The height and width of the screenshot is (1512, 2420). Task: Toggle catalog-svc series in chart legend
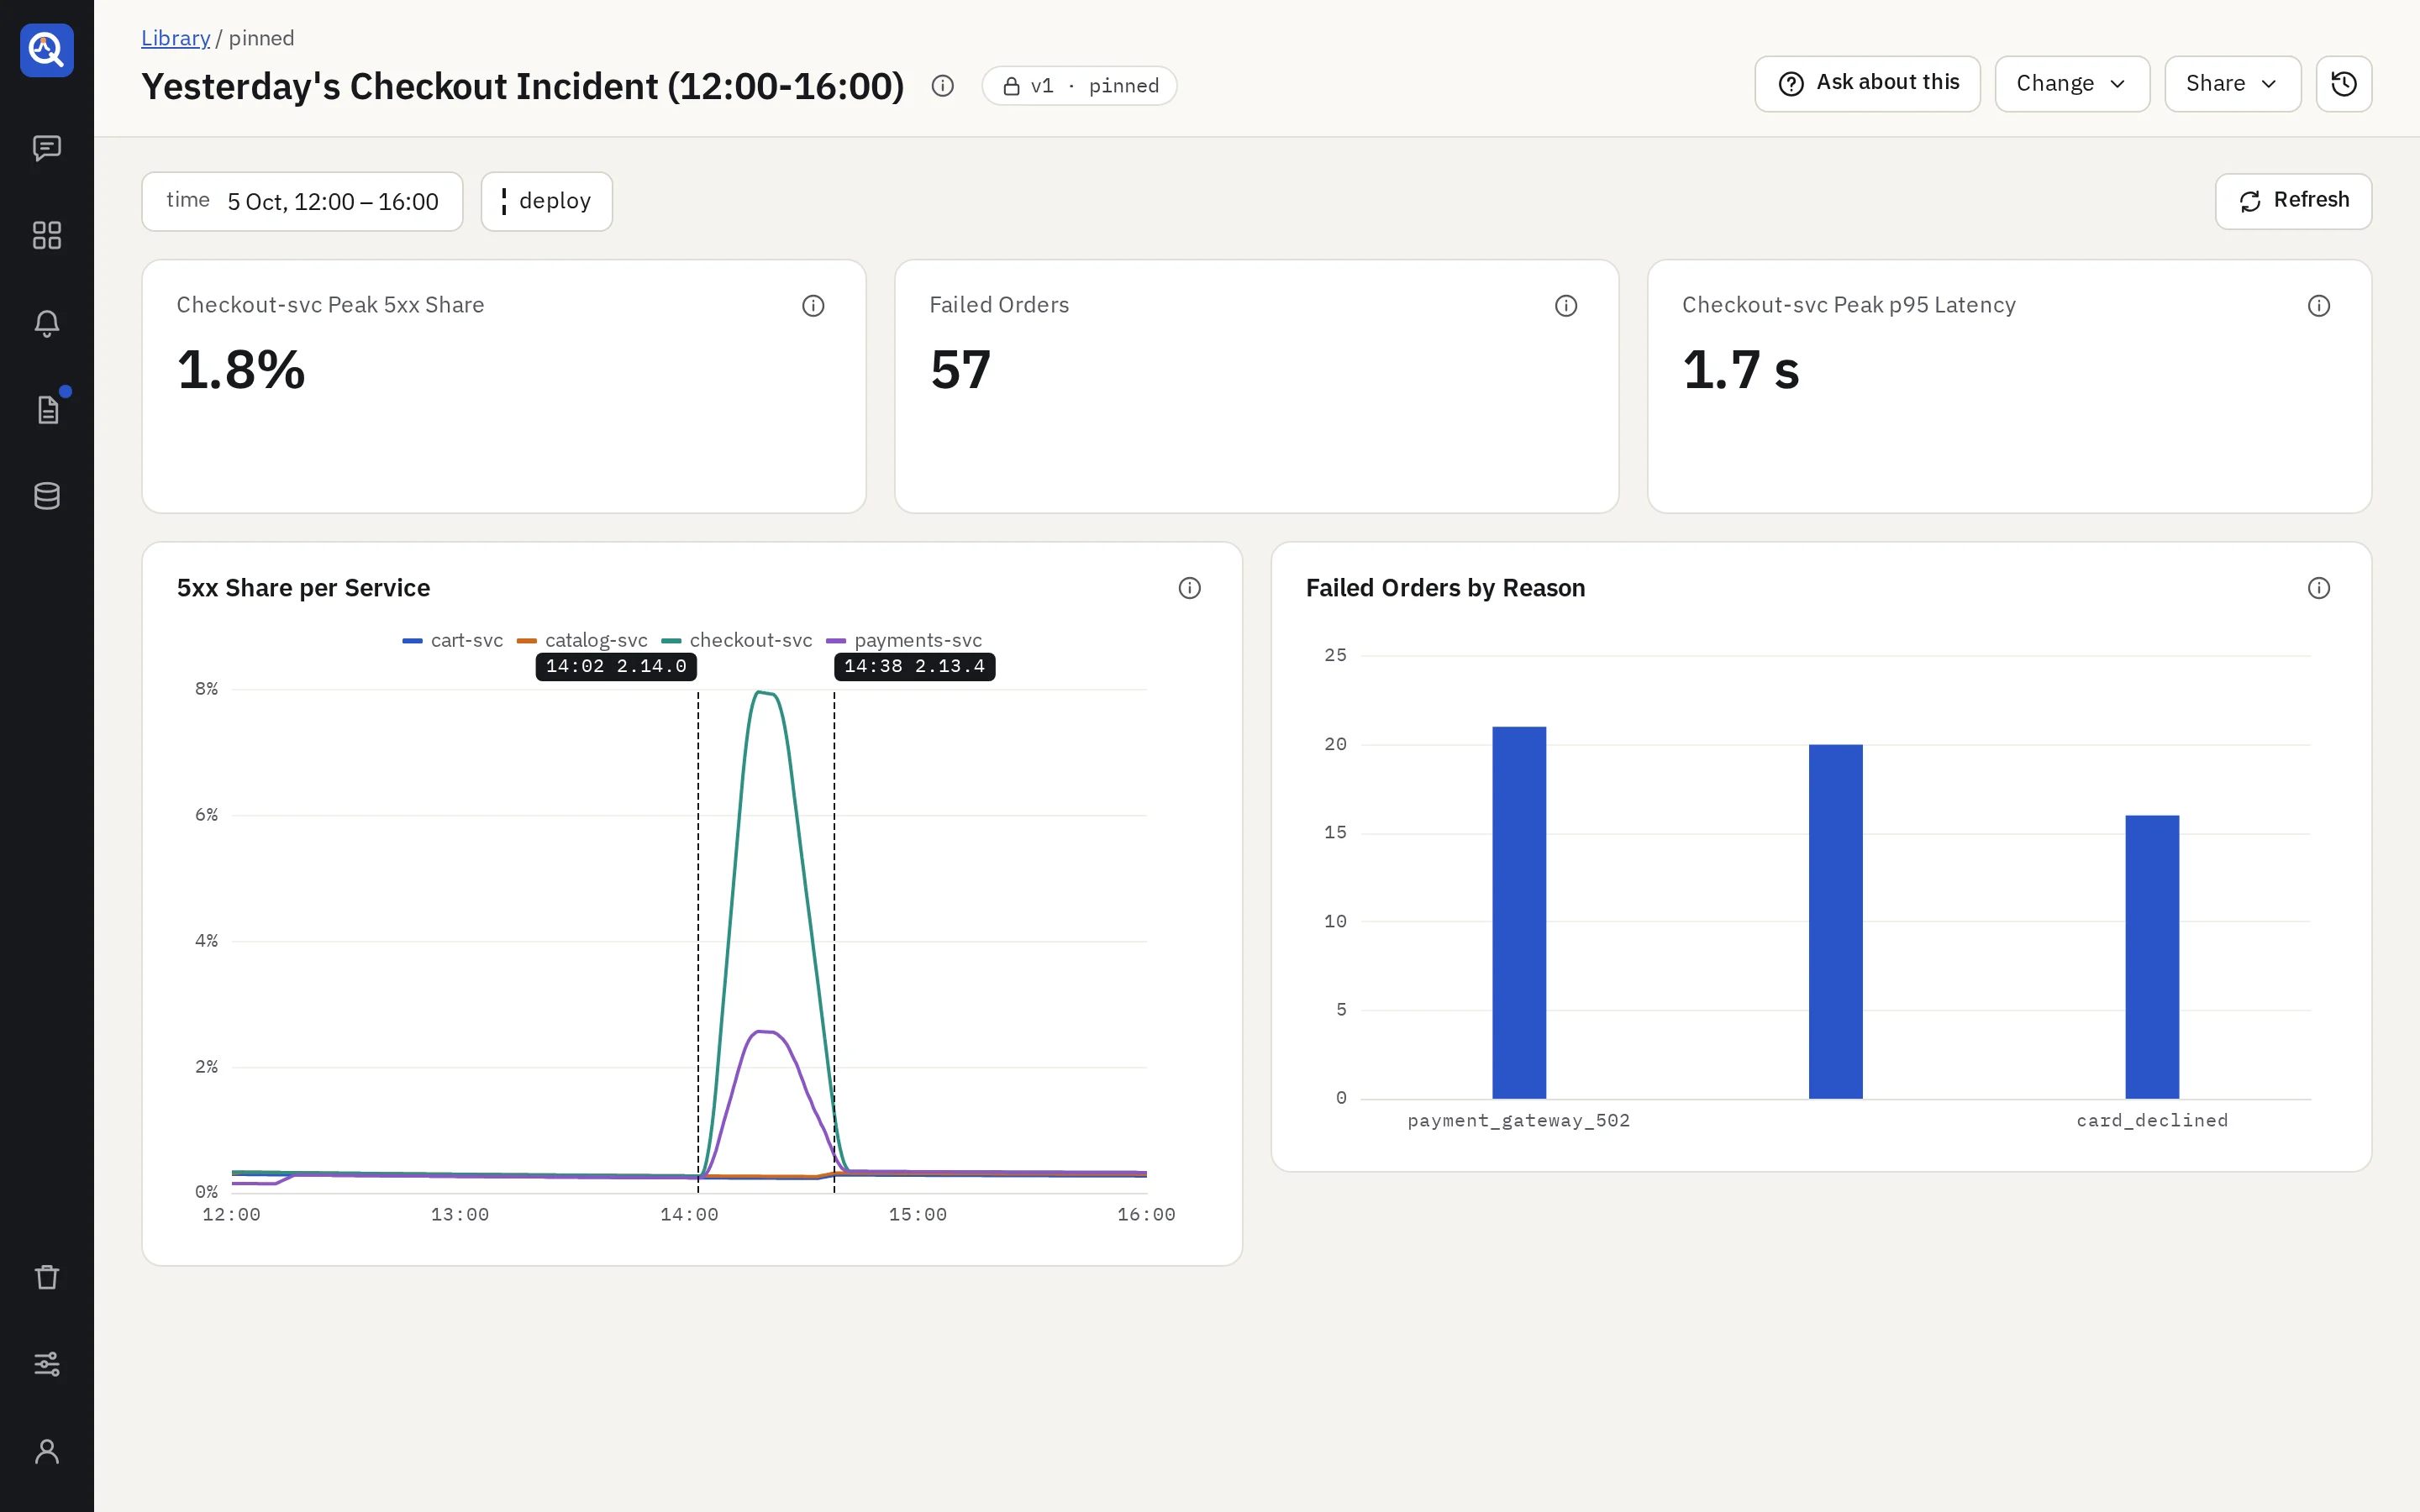[x=582, y=640]
